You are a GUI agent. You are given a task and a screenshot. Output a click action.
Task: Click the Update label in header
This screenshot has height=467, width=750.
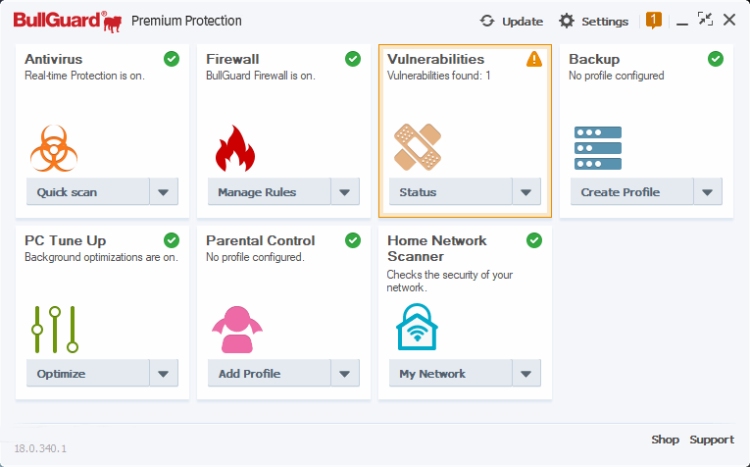522,22
